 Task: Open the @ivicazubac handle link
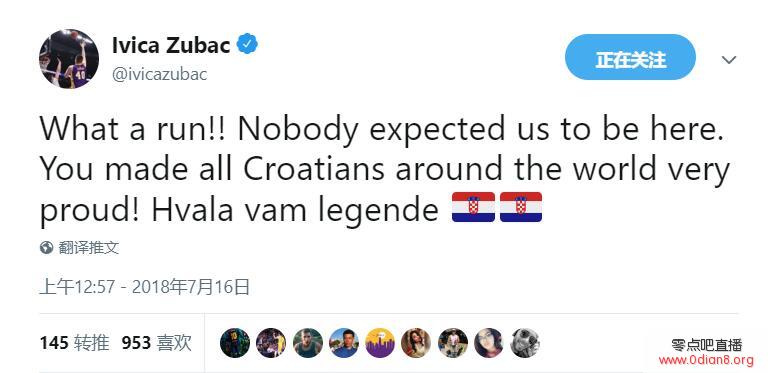pyautogui.click(x=160, y=74)
